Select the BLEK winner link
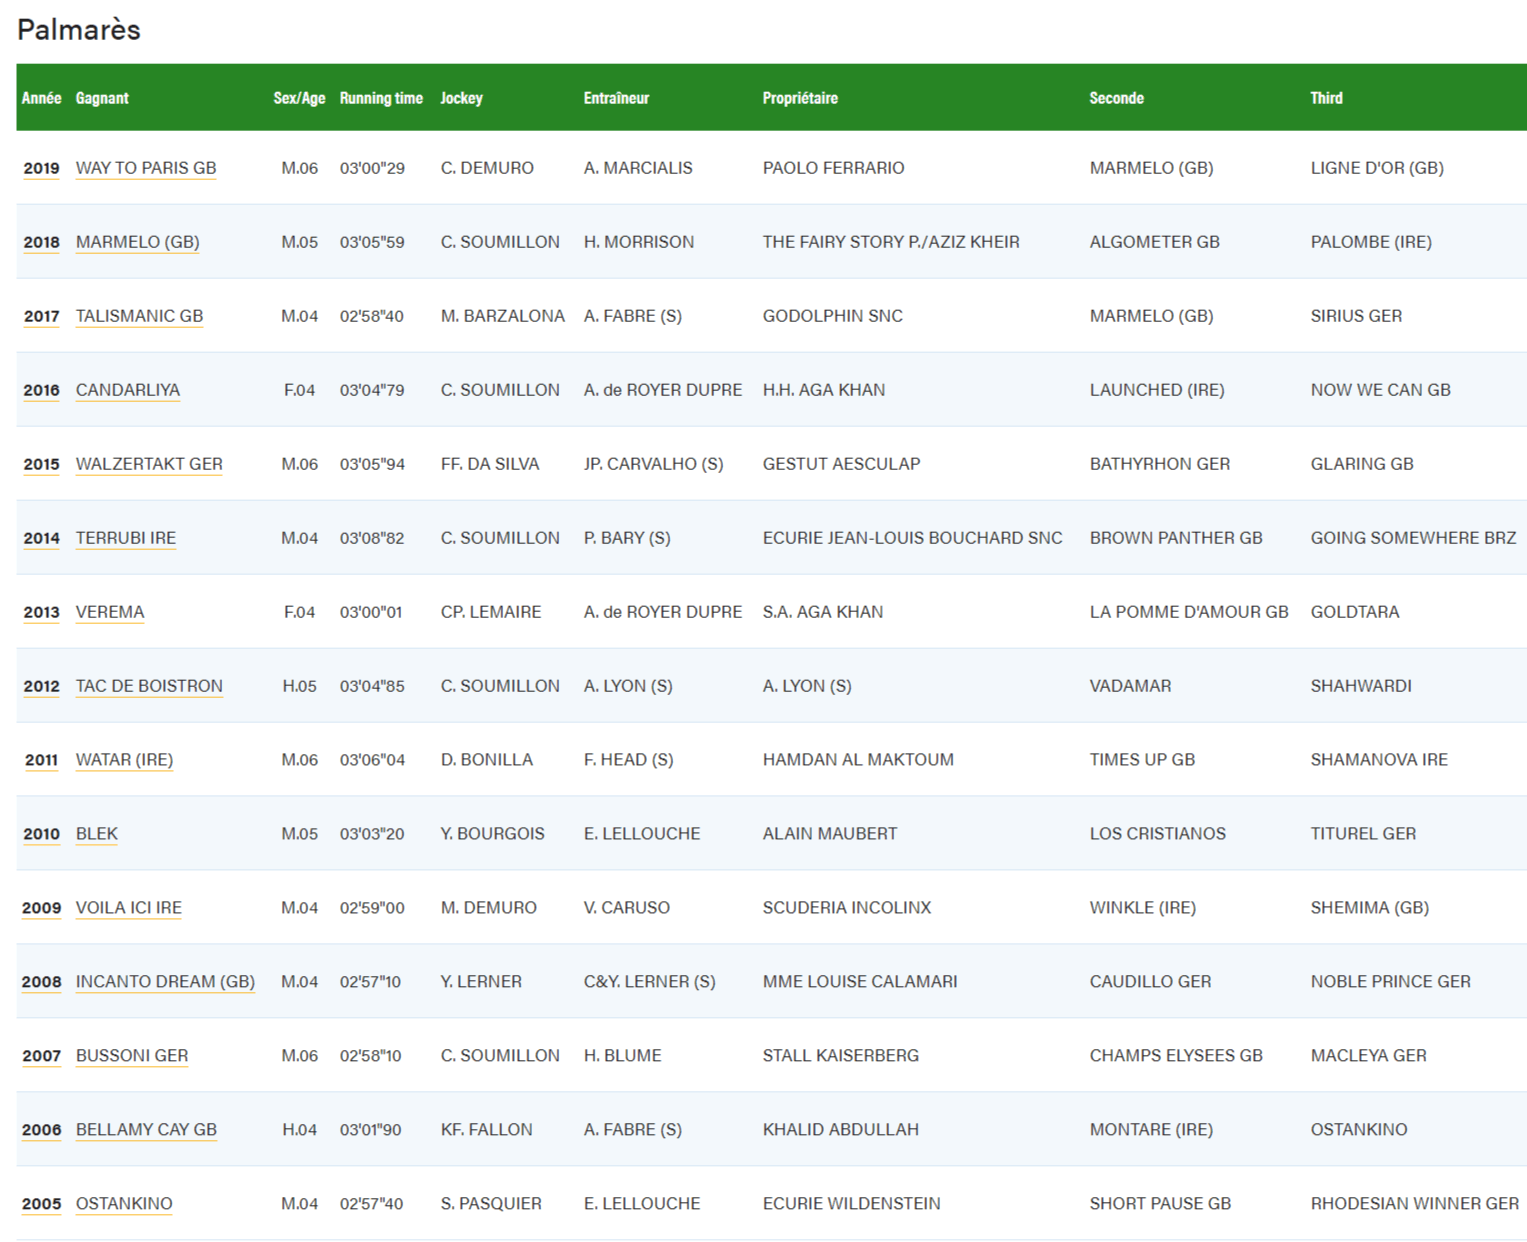 point(96,833)
